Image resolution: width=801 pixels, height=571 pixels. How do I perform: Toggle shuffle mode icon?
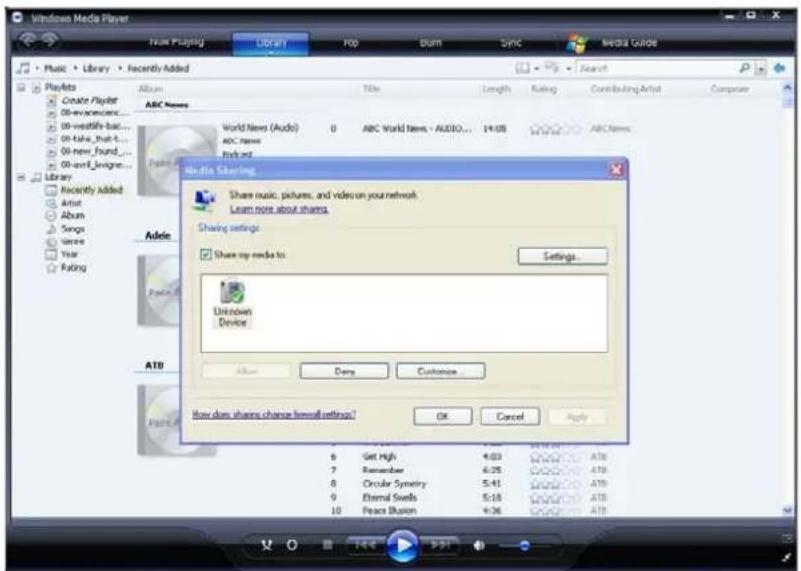[x=267, y=545]
